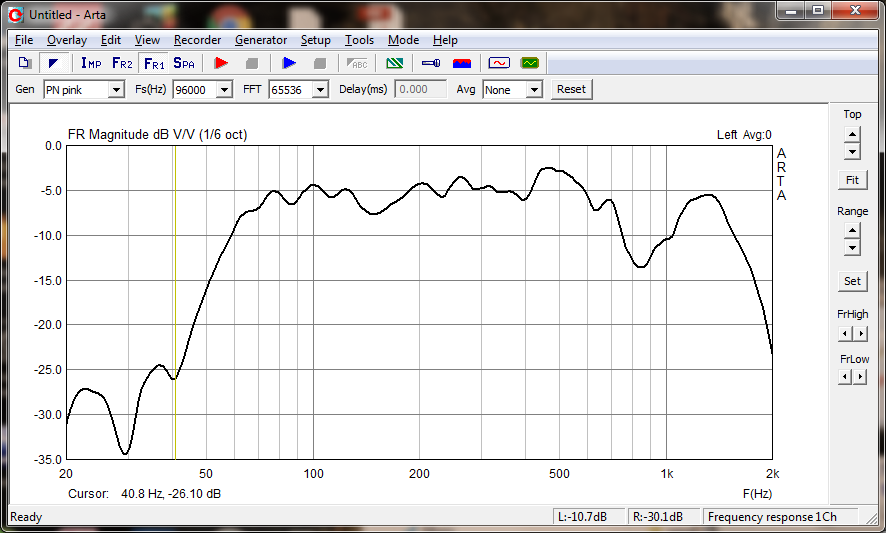Click the 'Ready' status bar text
Image resolution: width=886 pixels, height=533 pixels.
(26, 517)
